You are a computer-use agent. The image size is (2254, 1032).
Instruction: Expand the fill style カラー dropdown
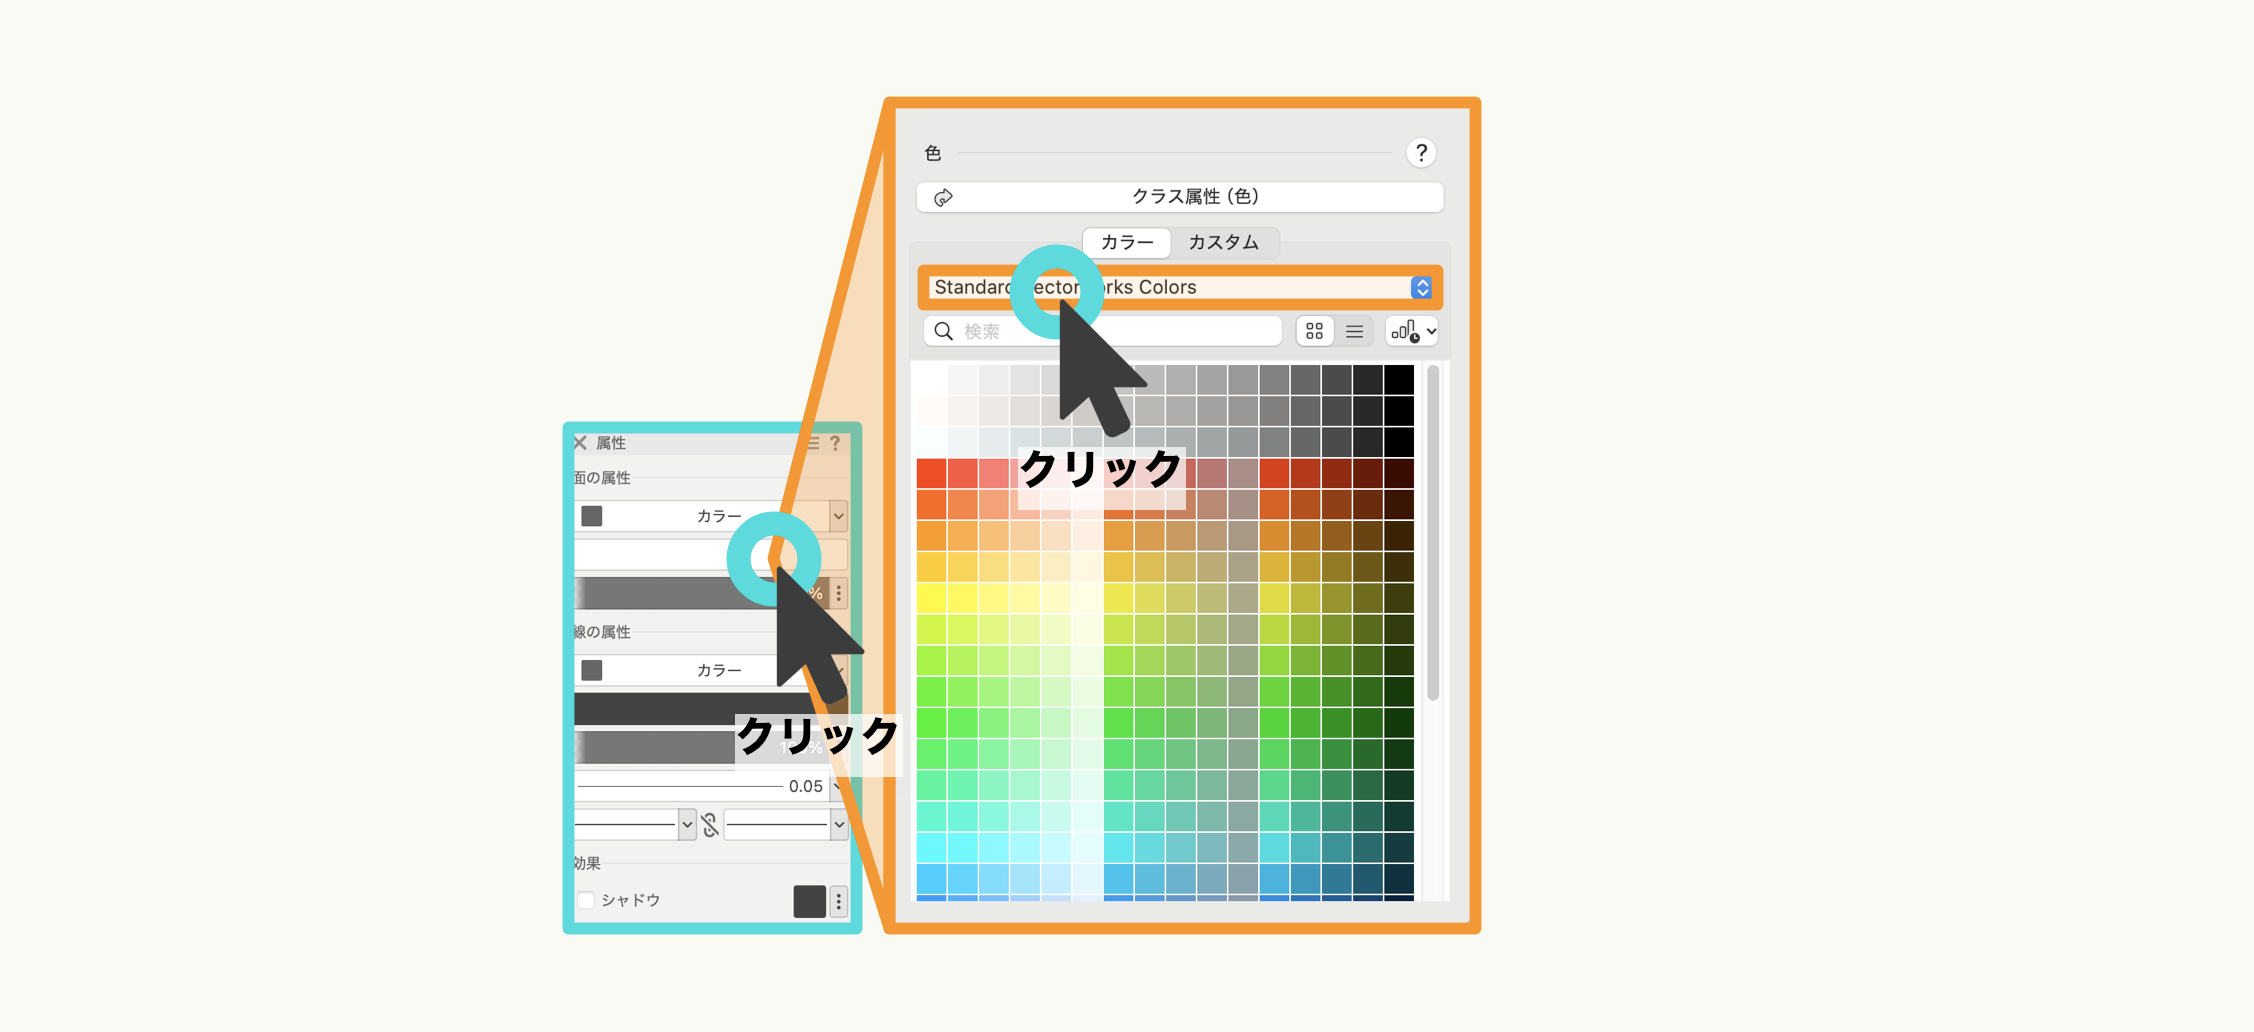click(x=838, y=516)
